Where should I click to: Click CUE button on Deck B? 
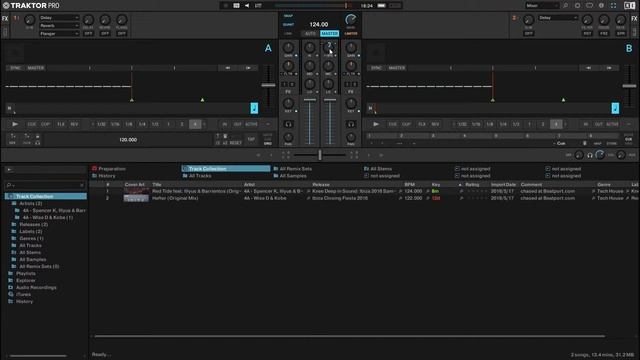tap(393, 124)
